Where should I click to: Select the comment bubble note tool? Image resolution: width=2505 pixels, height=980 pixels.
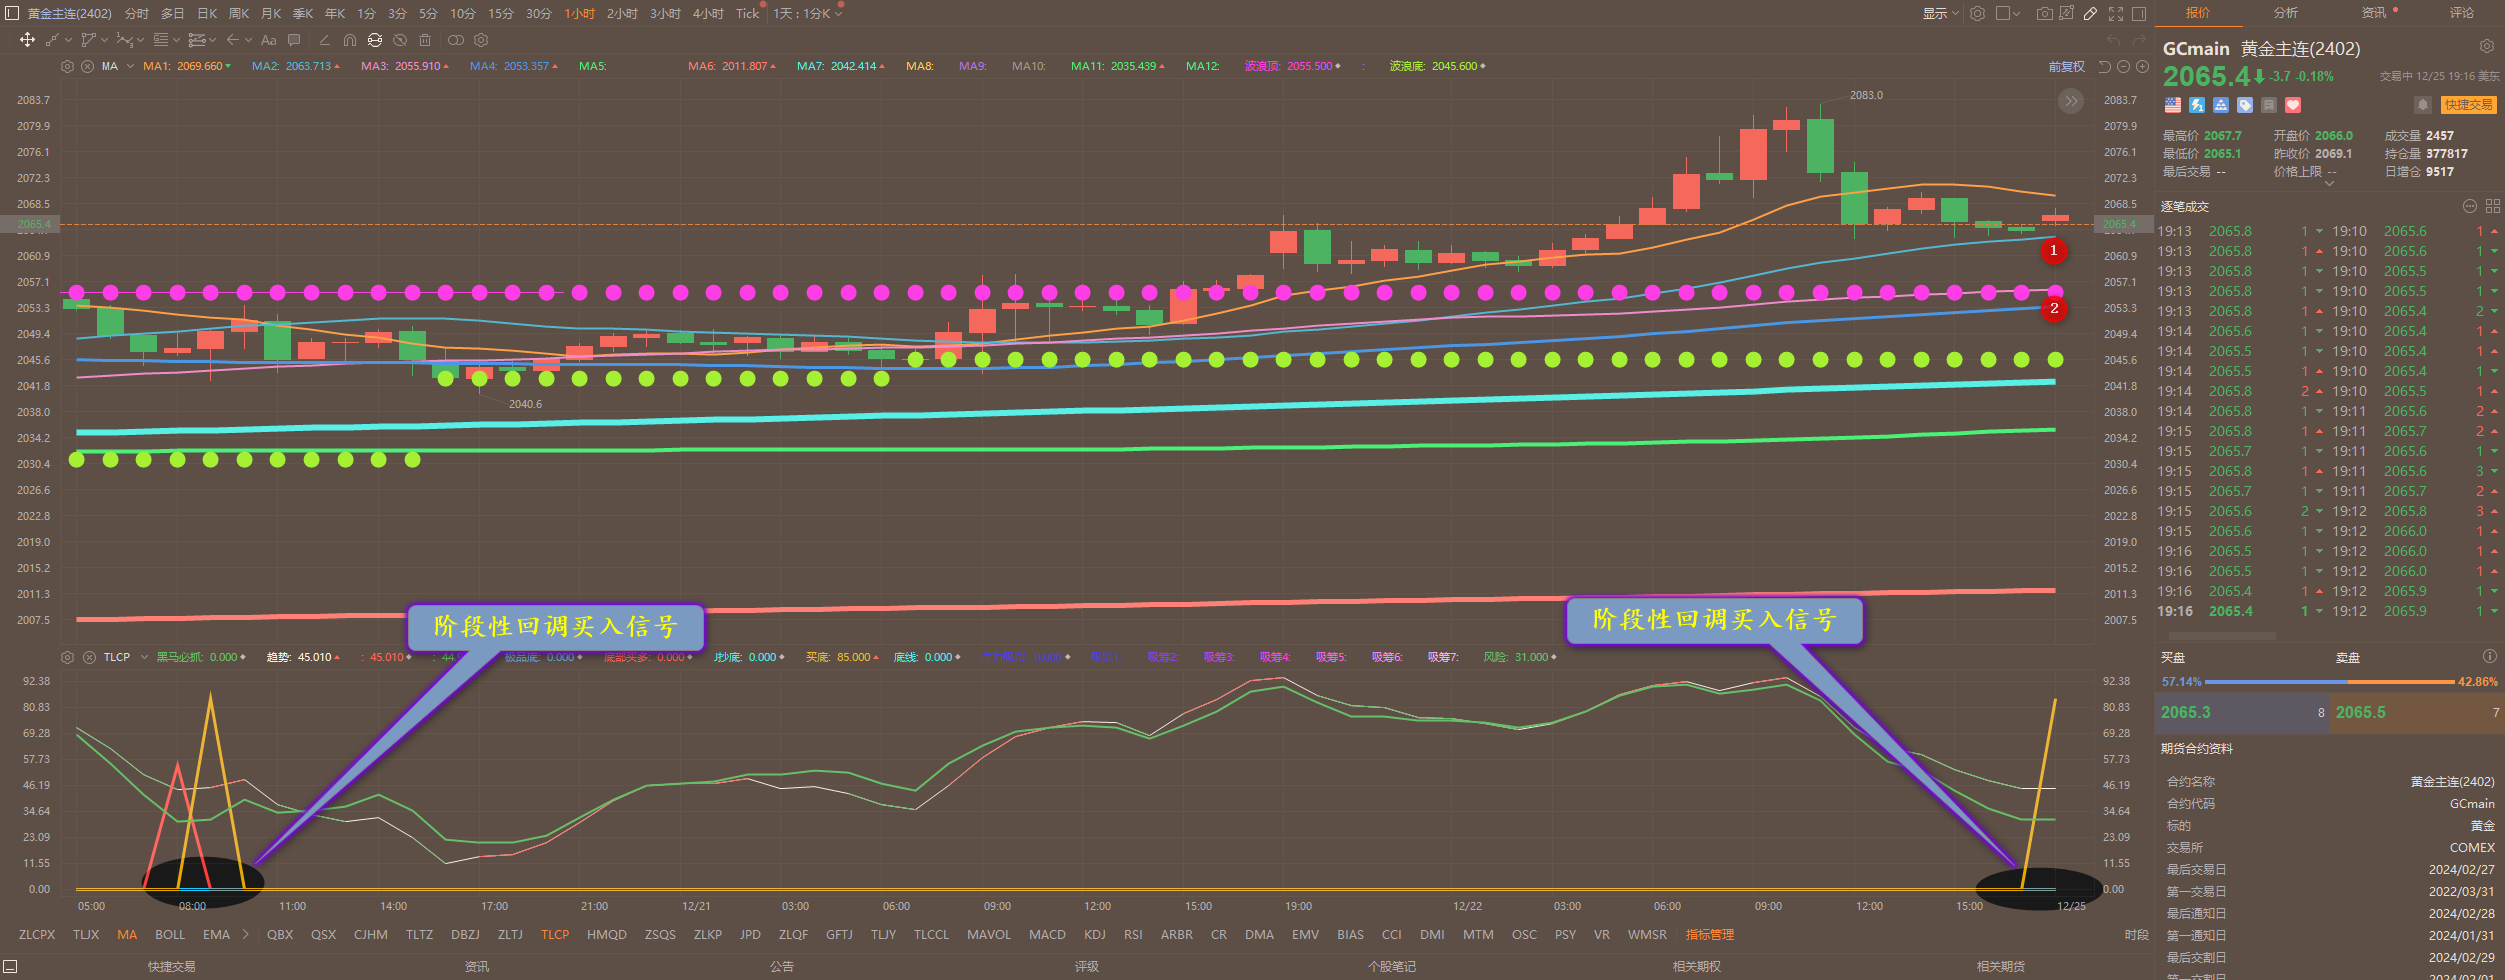click(x=294, y=40)
